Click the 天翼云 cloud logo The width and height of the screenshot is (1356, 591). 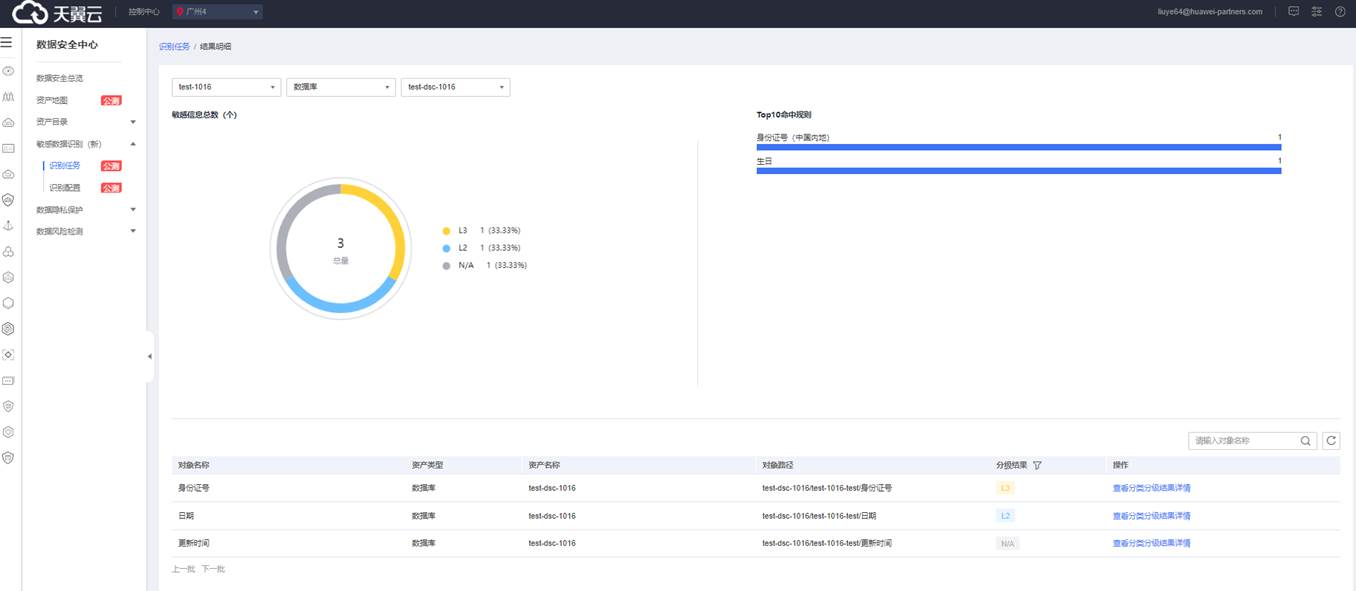coord(56,13)
